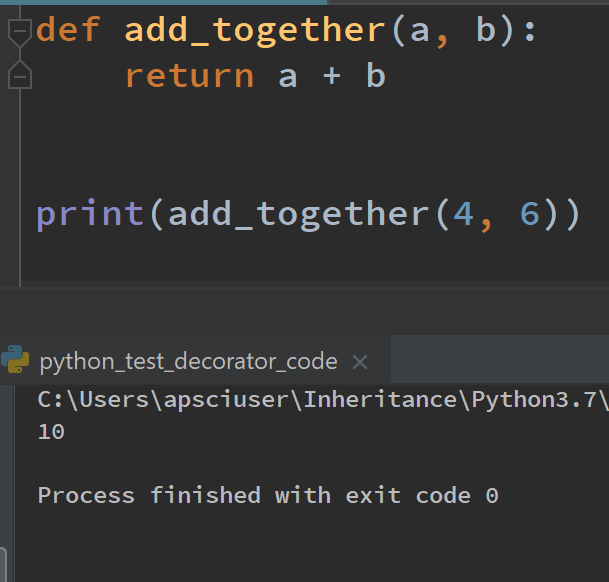Image resolution: width=609 pixels, height=582 pixels.
Task: Click the 'Process finished with exit code 0' message
Action: [x=267, y=495]
